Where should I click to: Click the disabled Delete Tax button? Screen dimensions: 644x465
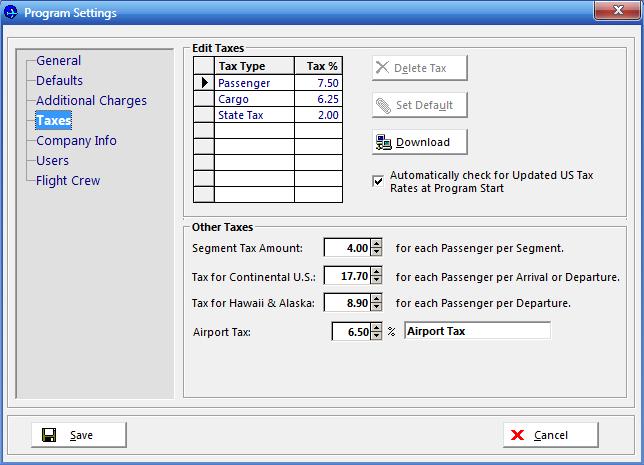coord(420,68)
